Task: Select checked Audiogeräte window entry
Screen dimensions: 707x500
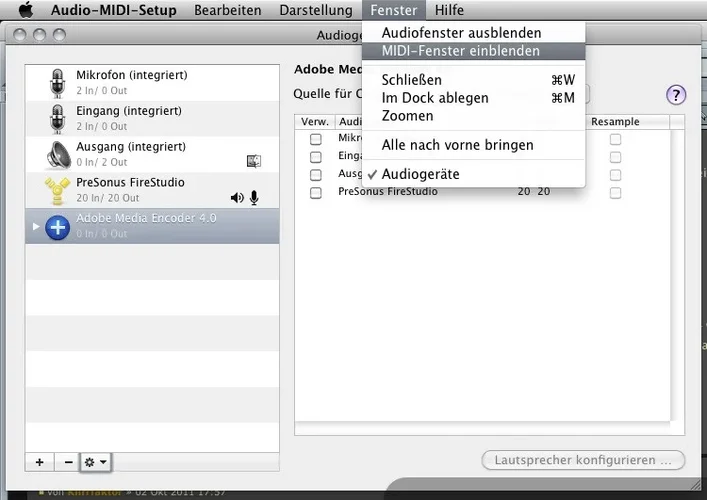Action: click(x=473, y=174)
